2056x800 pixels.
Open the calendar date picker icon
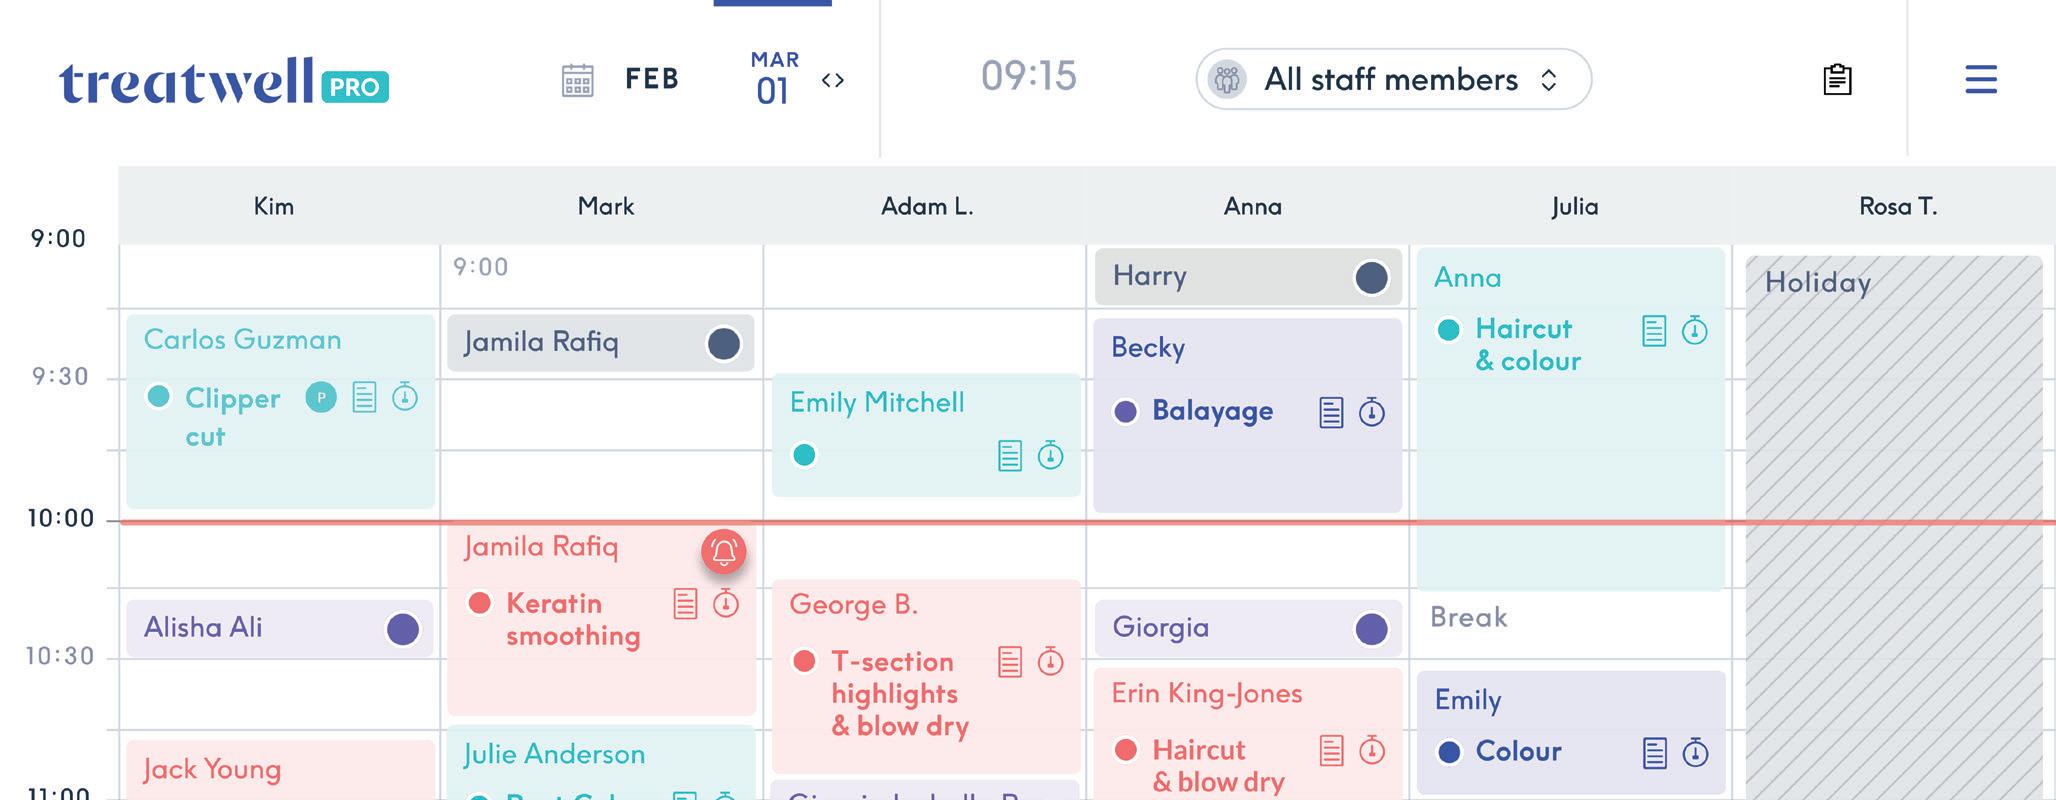coord(577,80)
